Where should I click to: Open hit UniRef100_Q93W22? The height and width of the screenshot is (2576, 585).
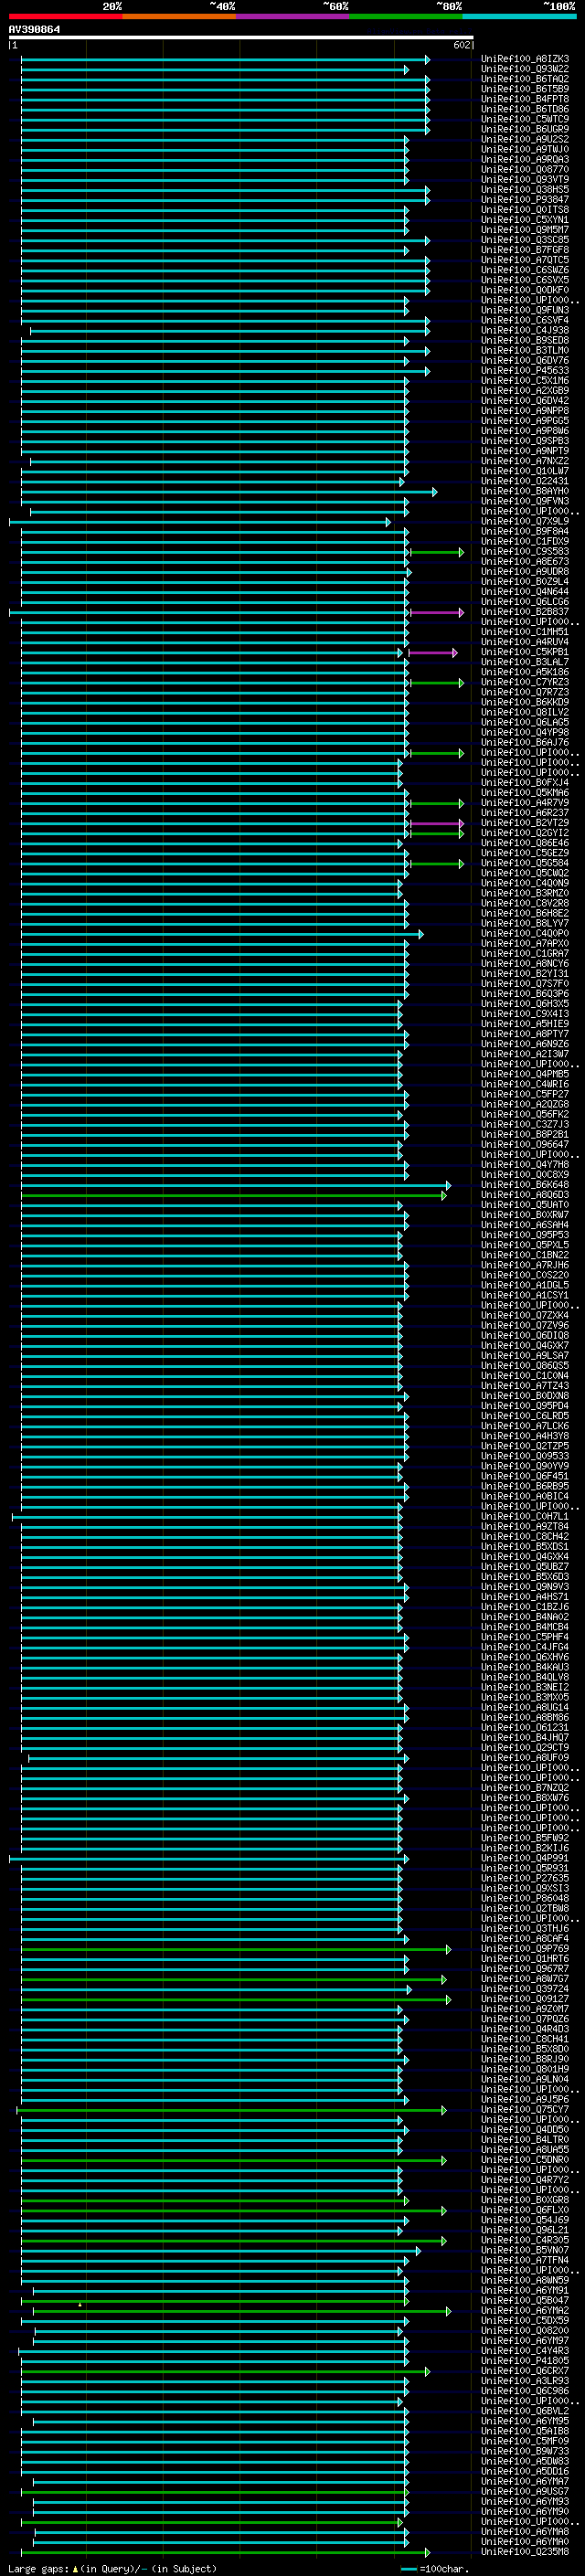[525, 69]
